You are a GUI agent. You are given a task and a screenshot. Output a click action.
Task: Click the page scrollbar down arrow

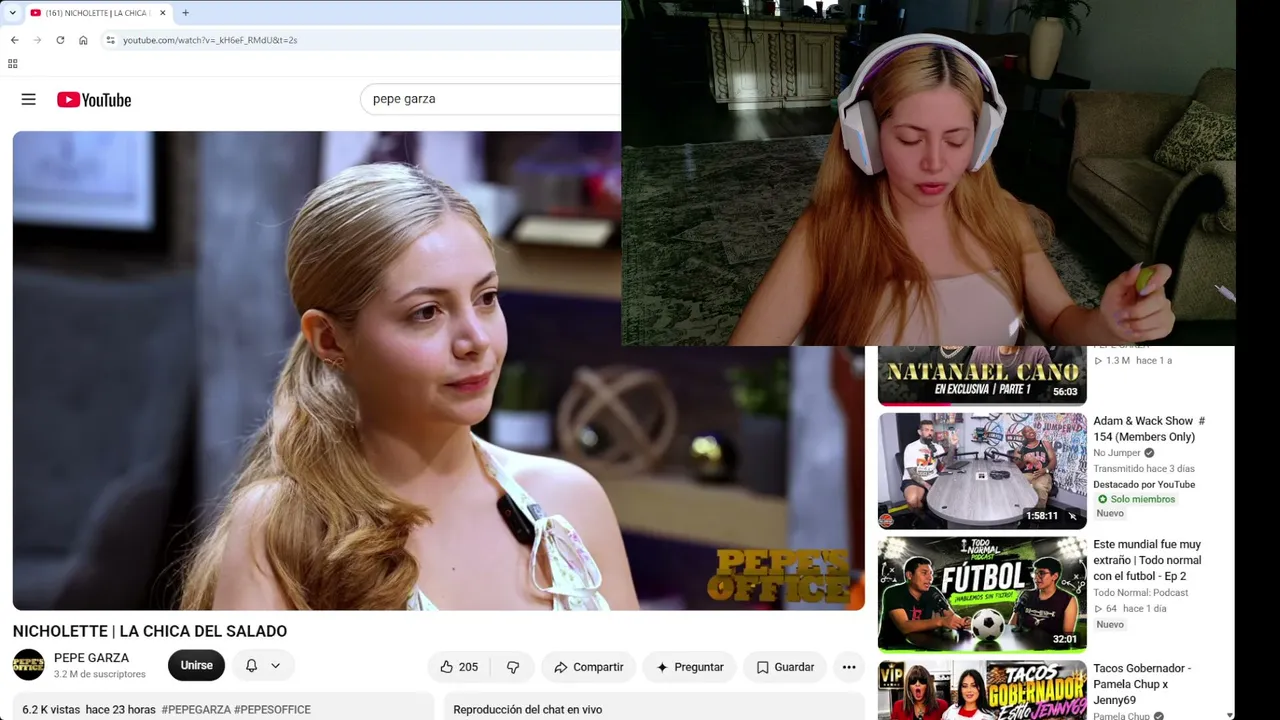coord(1230,714)
